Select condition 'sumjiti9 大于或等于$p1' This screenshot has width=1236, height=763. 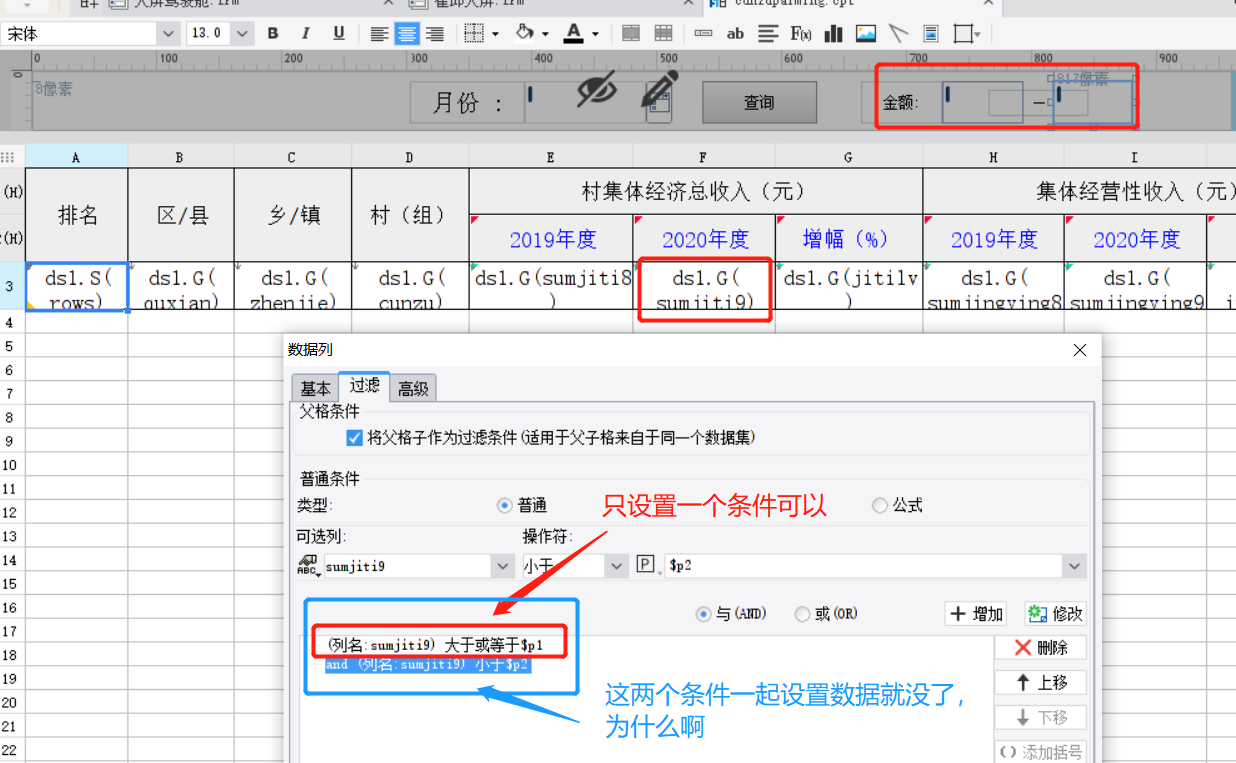tap(435, 646)
